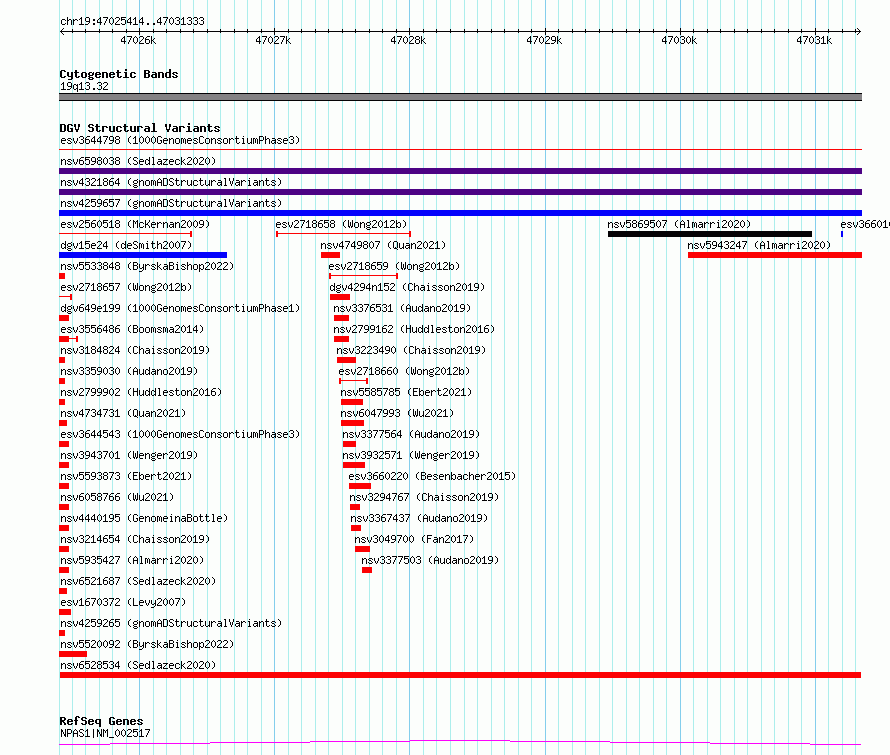Click the nsv5869507 Almarri2020 black bar
This screenshot has height=755, width=890.
(710, 234)
